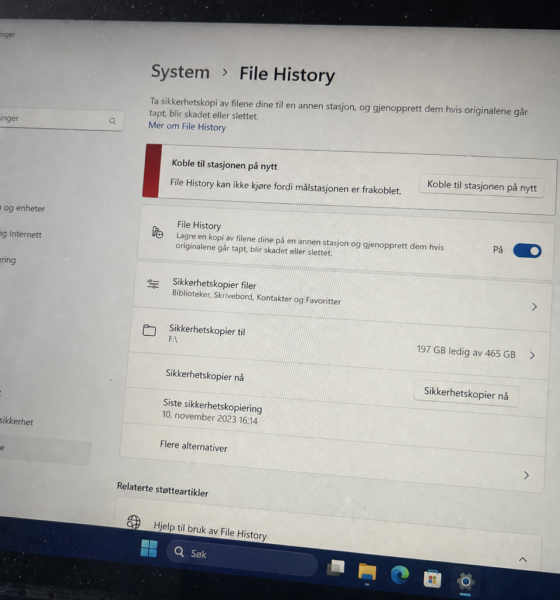
Task: Focus the settings search field
Action: tap(61, 120)
